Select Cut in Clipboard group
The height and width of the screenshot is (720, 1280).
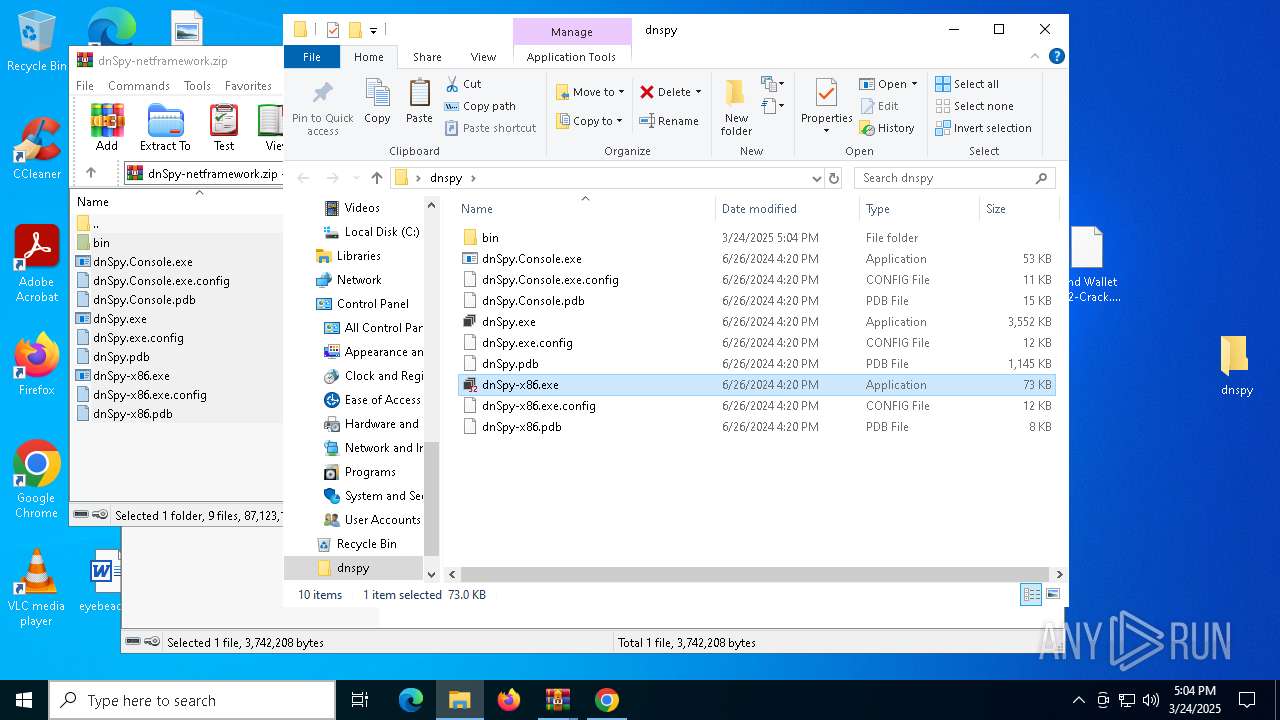[464, 84]
